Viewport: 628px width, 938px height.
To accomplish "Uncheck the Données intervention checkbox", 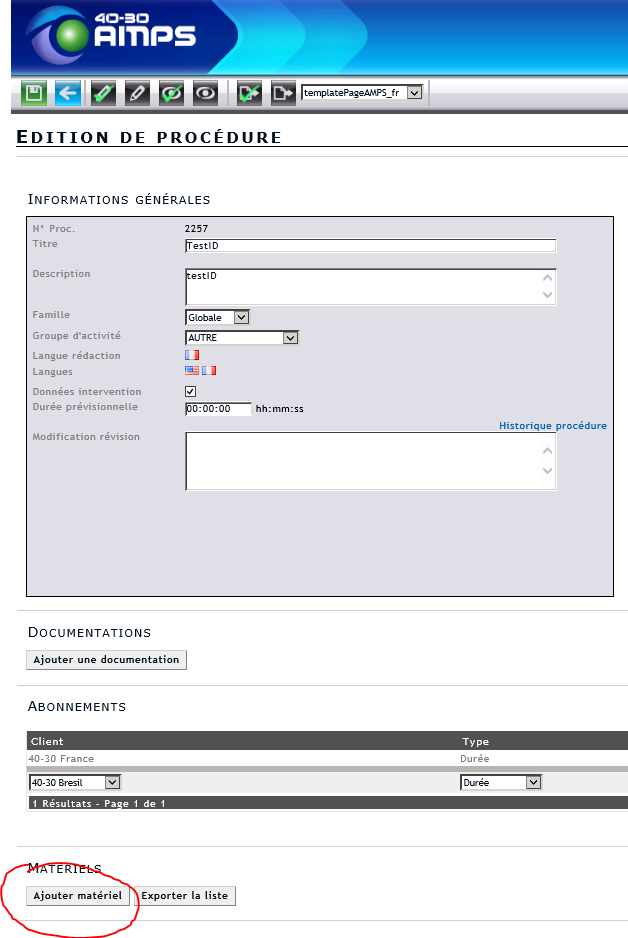I will [191, 391].
